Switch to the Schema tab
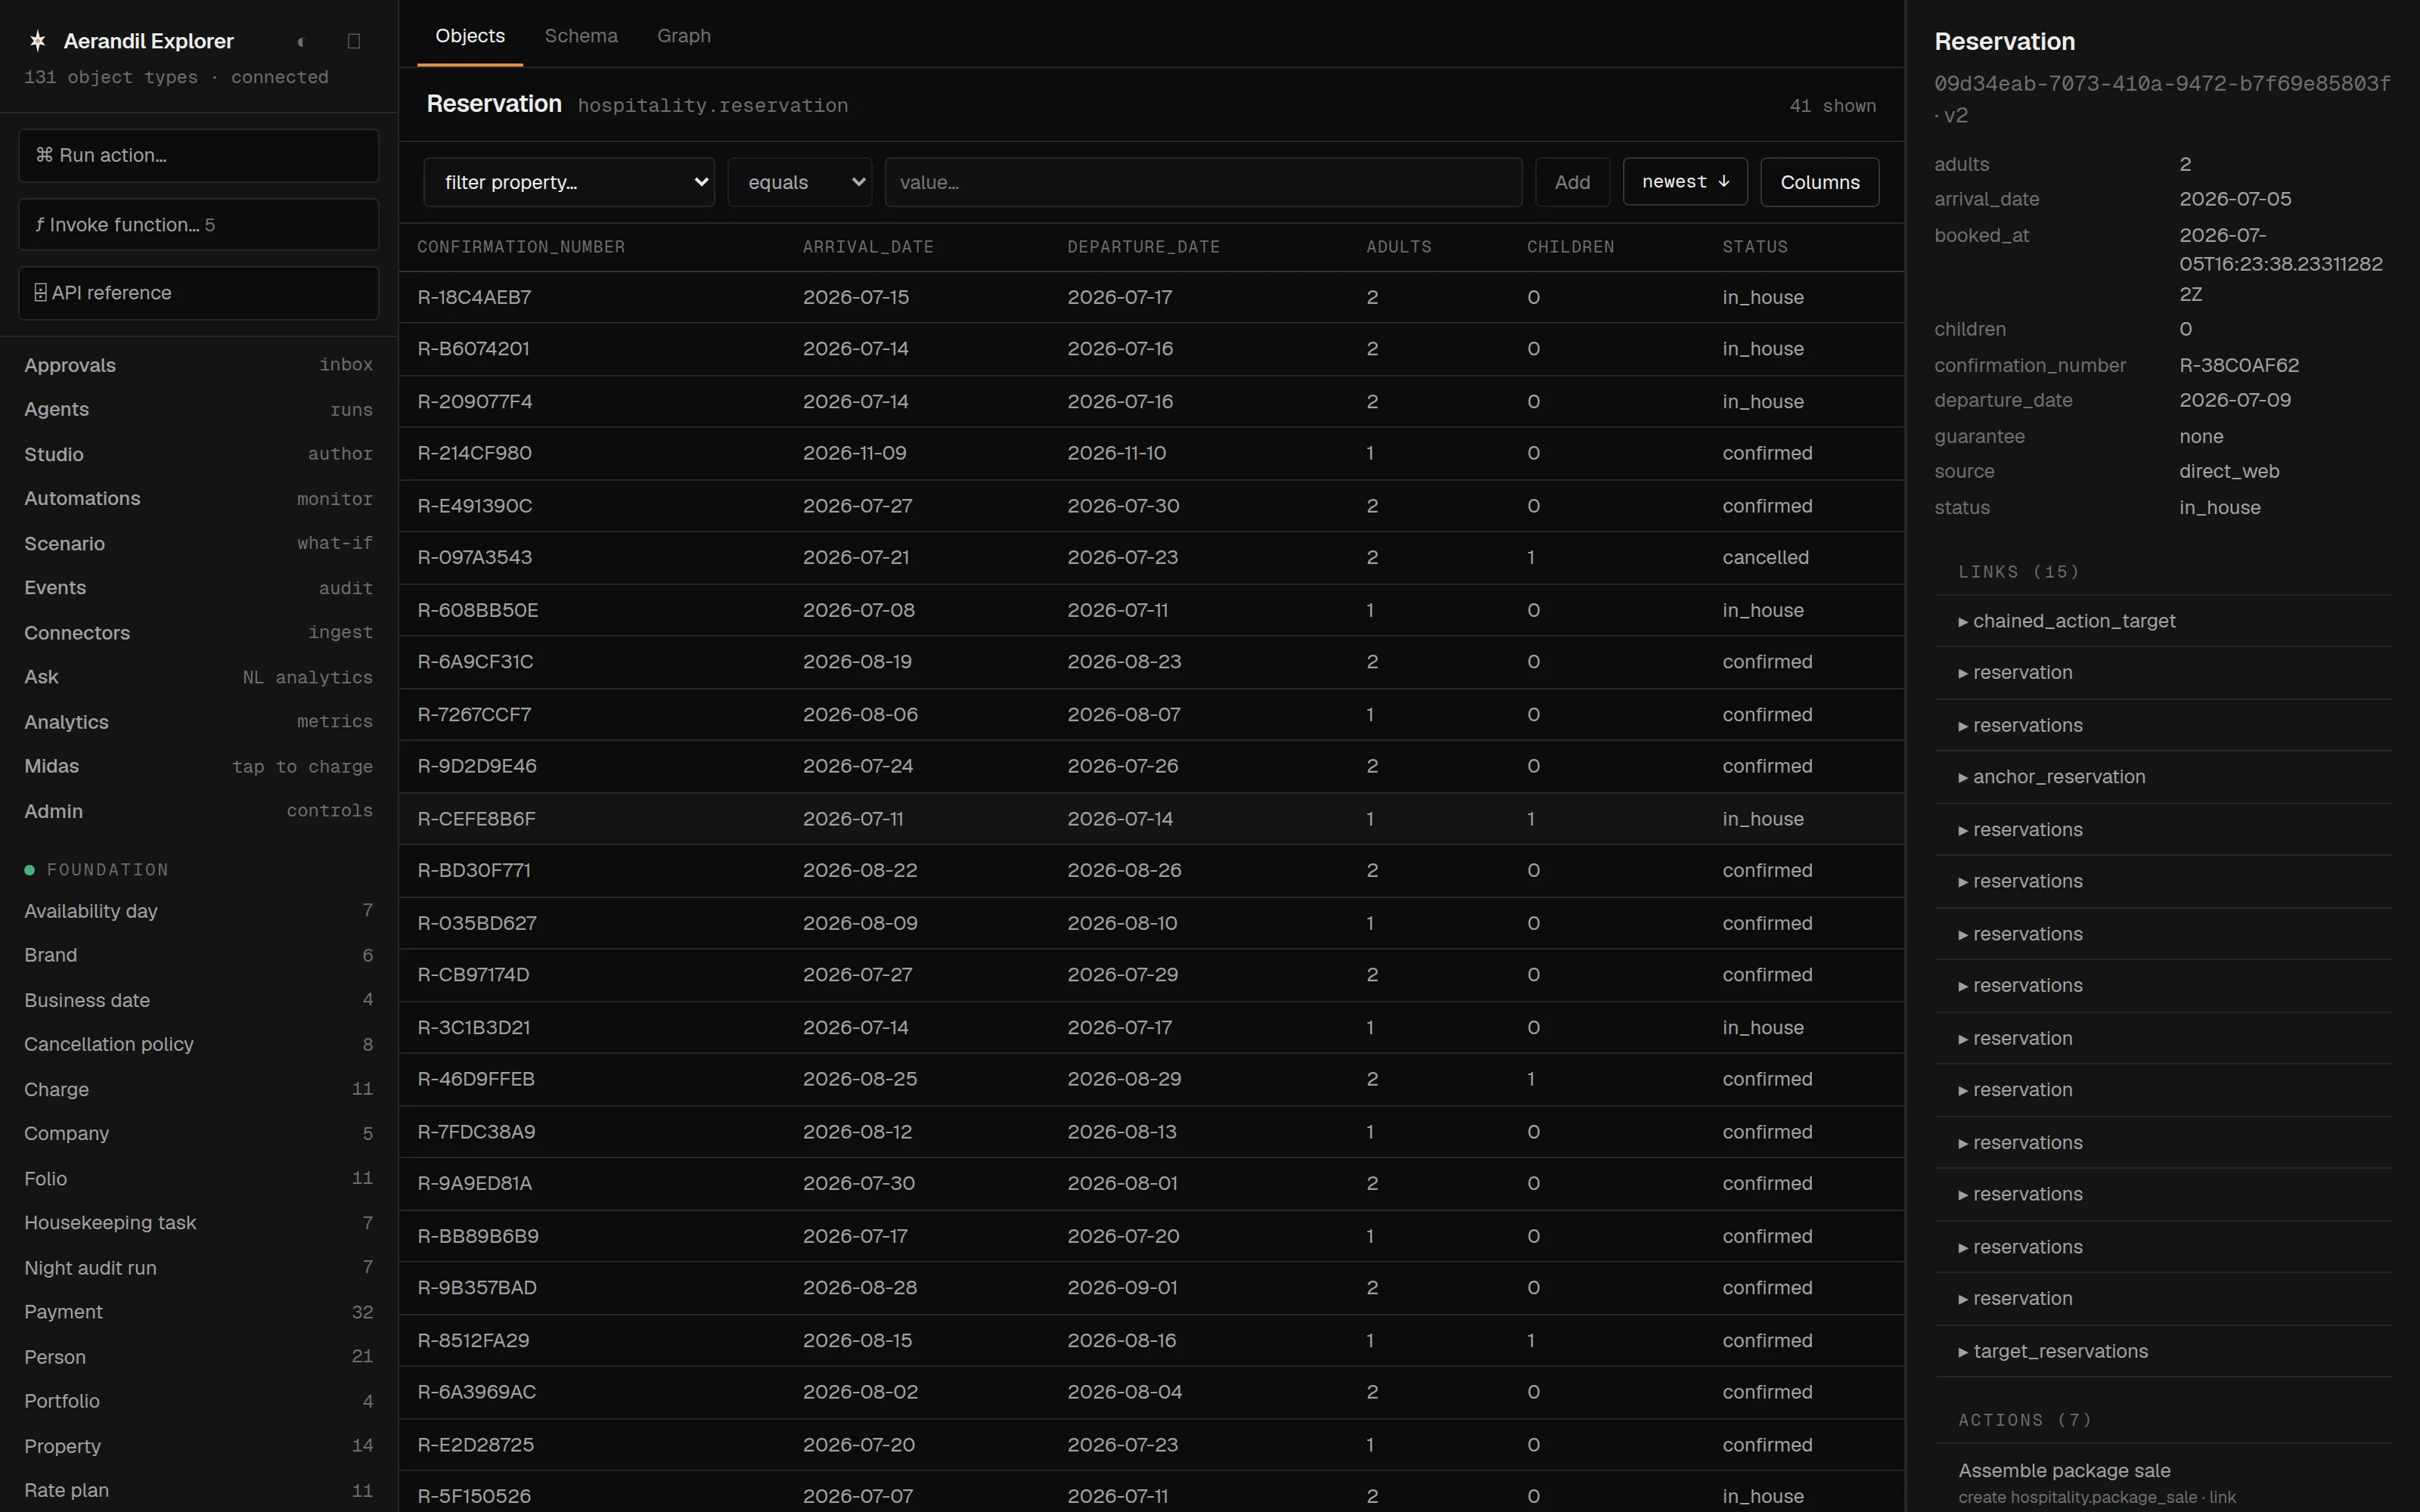2420x1512 pixels. [x=581, y=35]
